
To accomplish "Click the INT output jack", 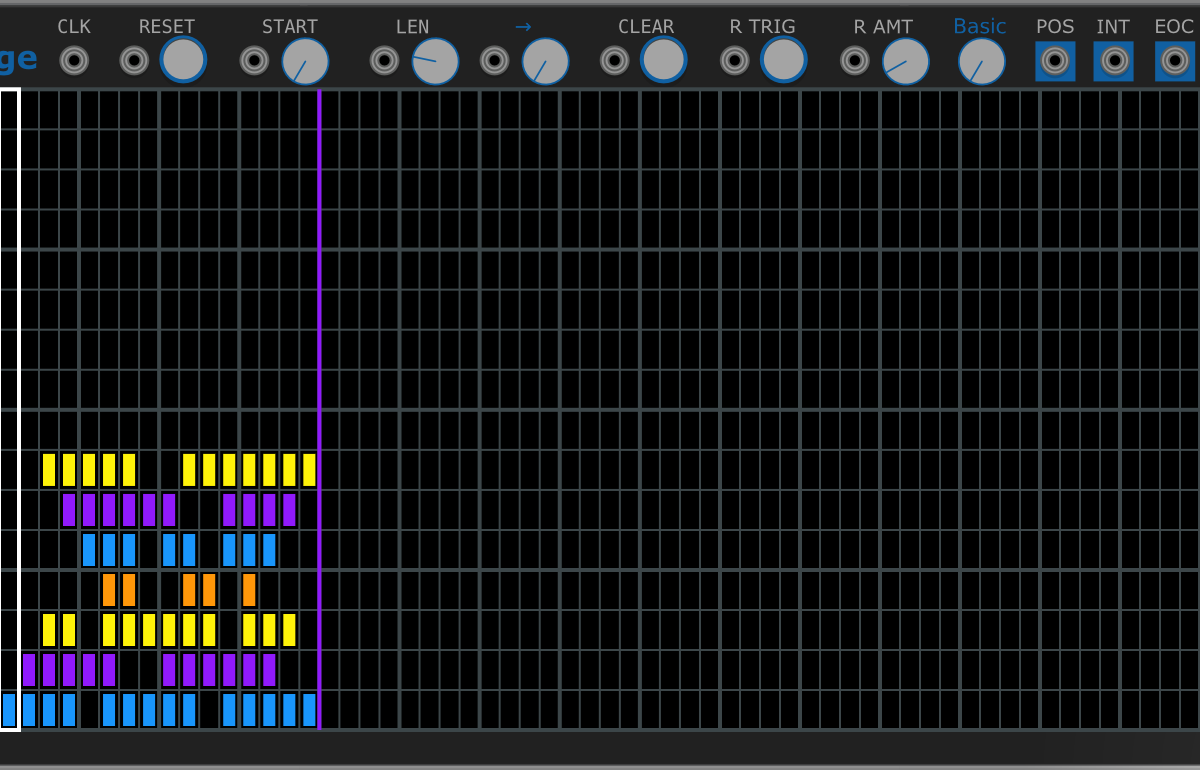I will click(x=1113, y=61).
